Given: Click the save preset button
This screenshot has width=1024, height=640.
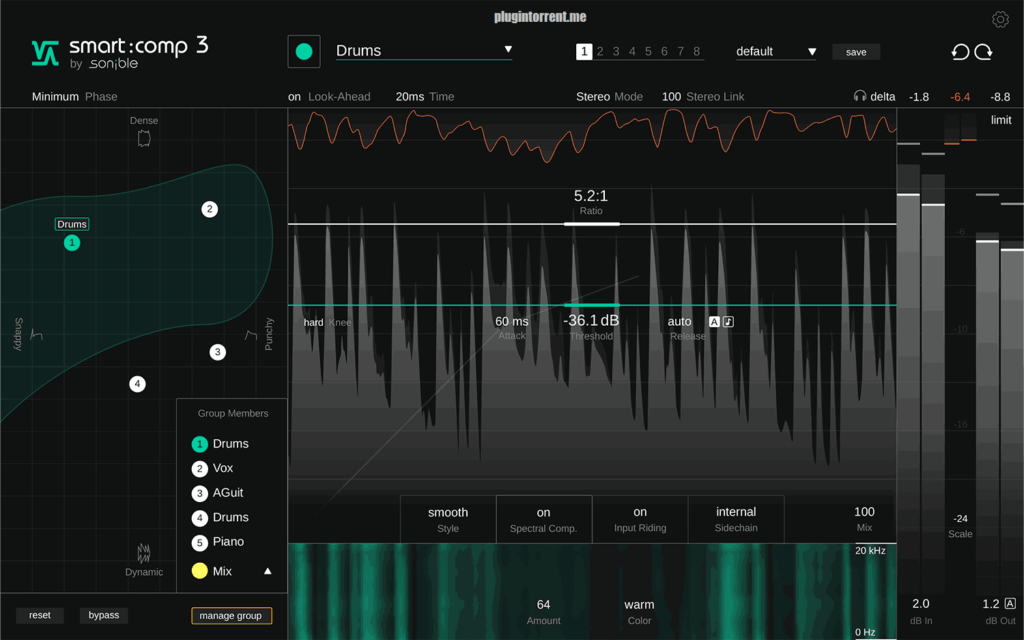Looking at the screenshot, I should pyautogui.click(x=856, y=52).
